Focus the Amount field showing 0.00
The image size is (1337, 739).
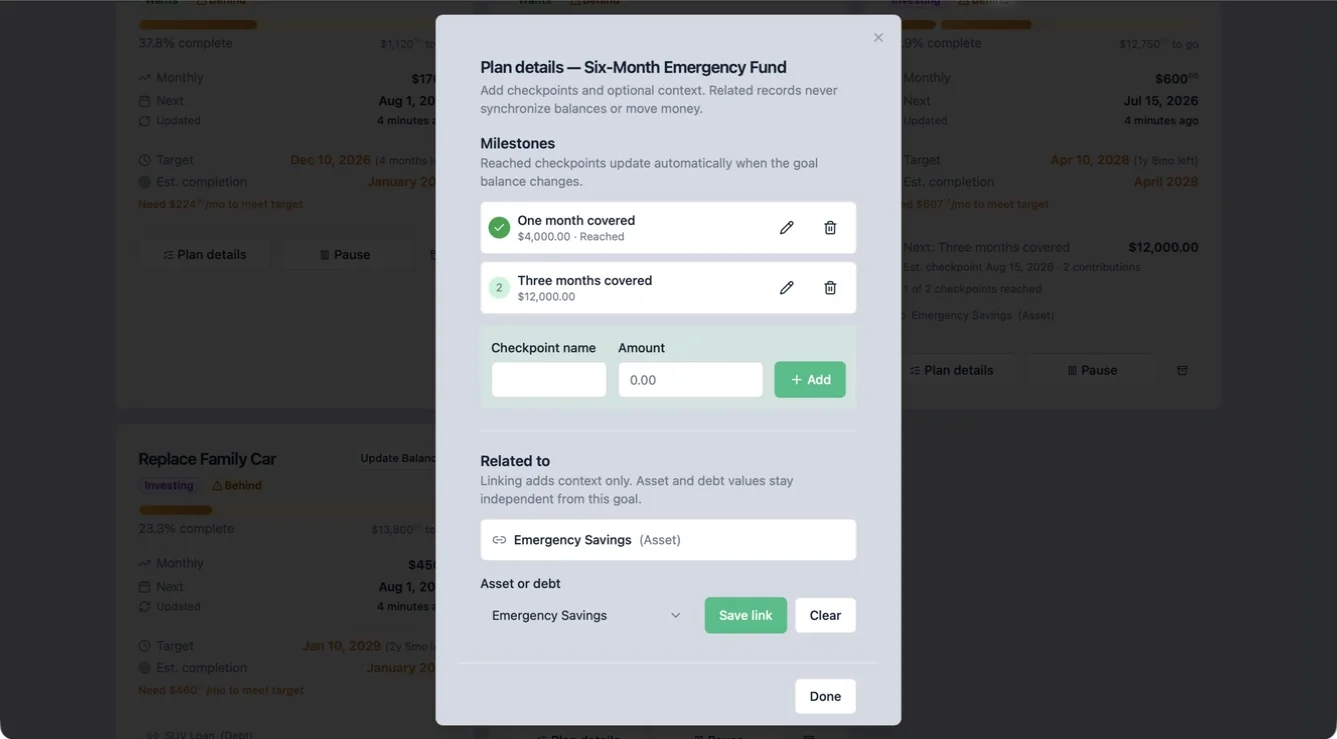click(691, 380)
